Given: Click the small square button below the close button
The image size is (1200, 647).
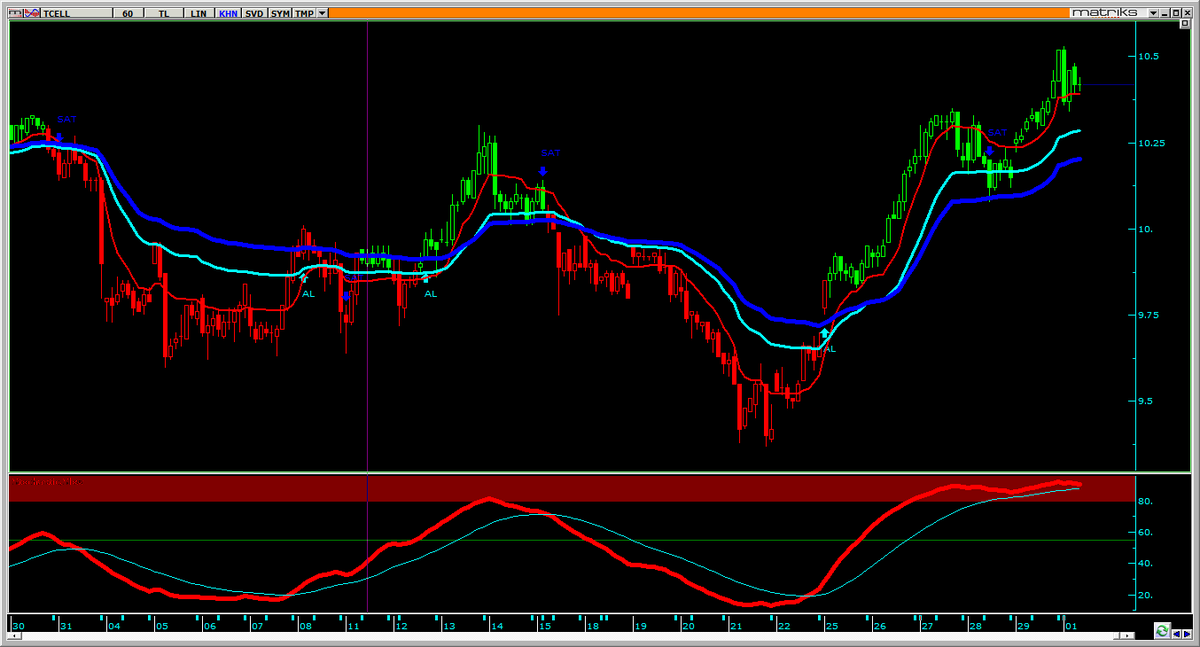Looking at the screenshot, I should [1185, 24].
